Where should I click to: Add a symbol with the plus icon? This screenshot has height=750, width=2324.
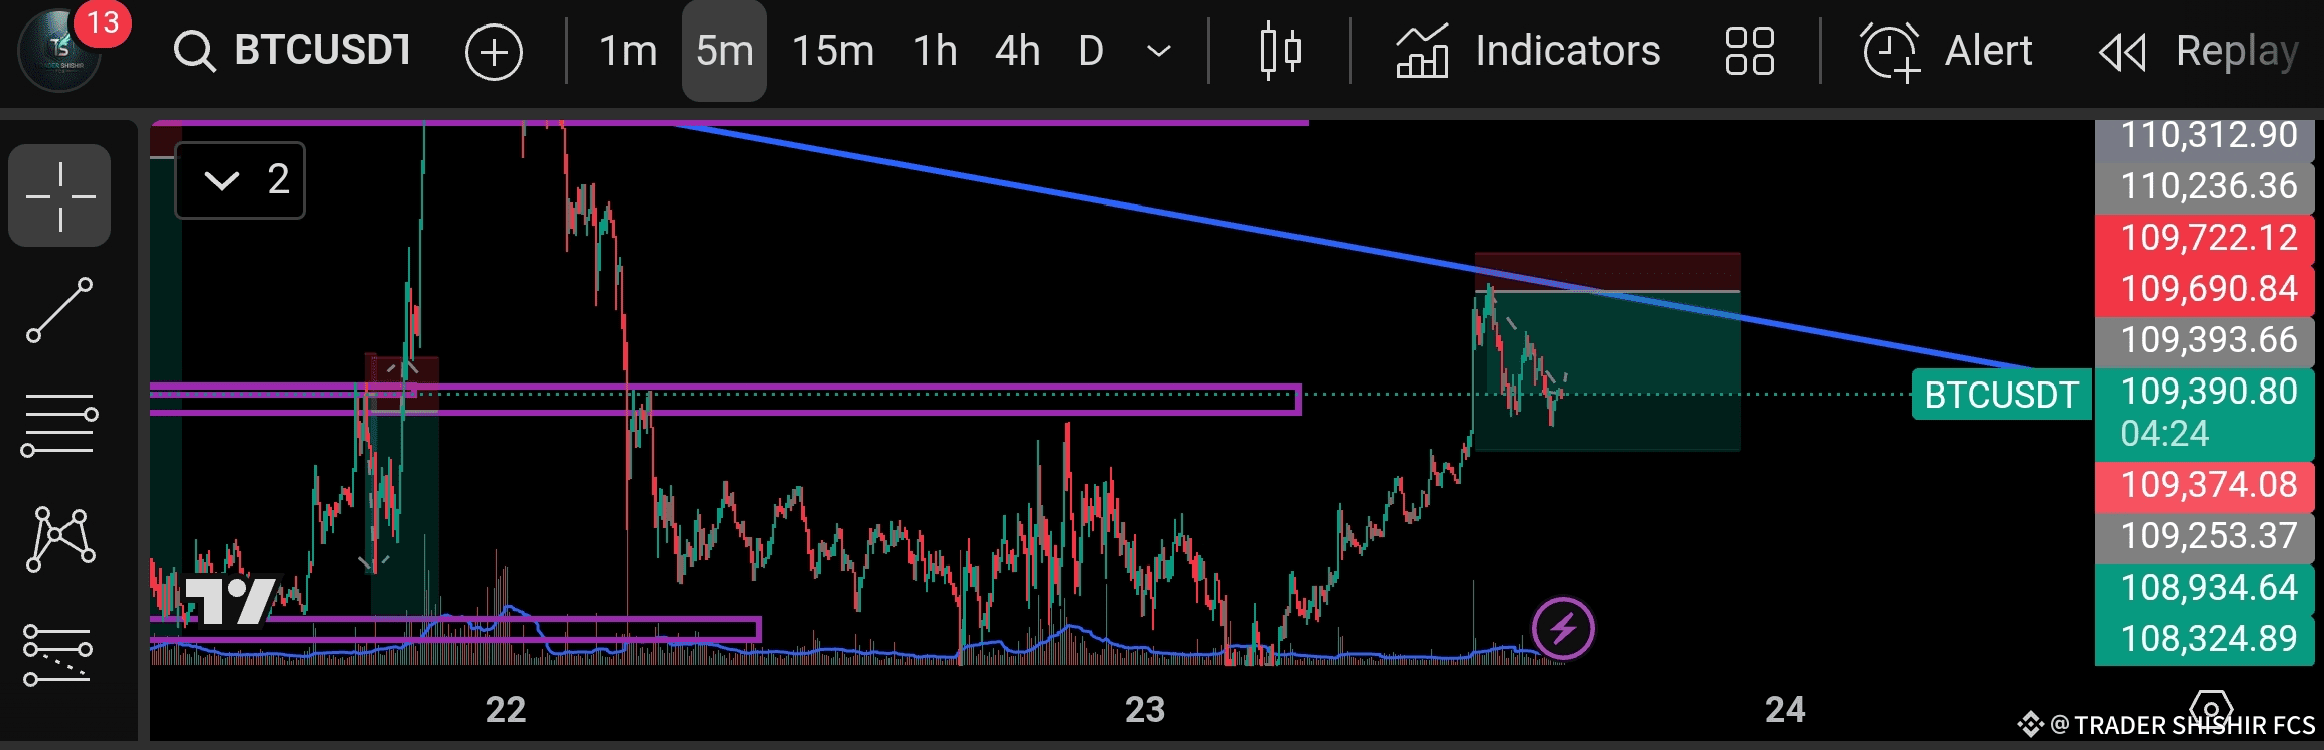click(494, 52)
